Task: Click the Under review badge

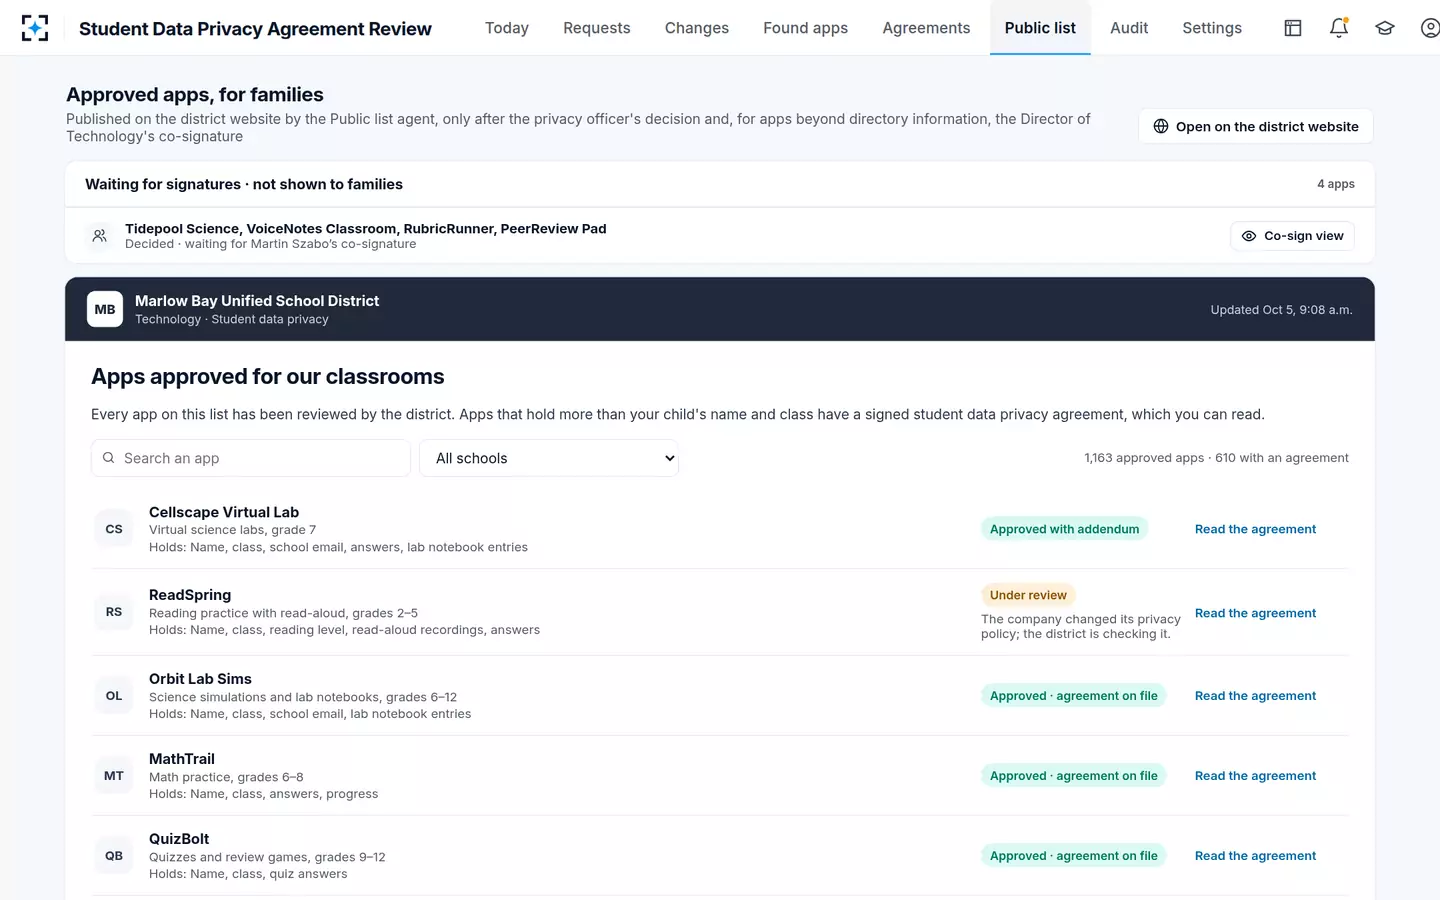Action: point(1028,595)
